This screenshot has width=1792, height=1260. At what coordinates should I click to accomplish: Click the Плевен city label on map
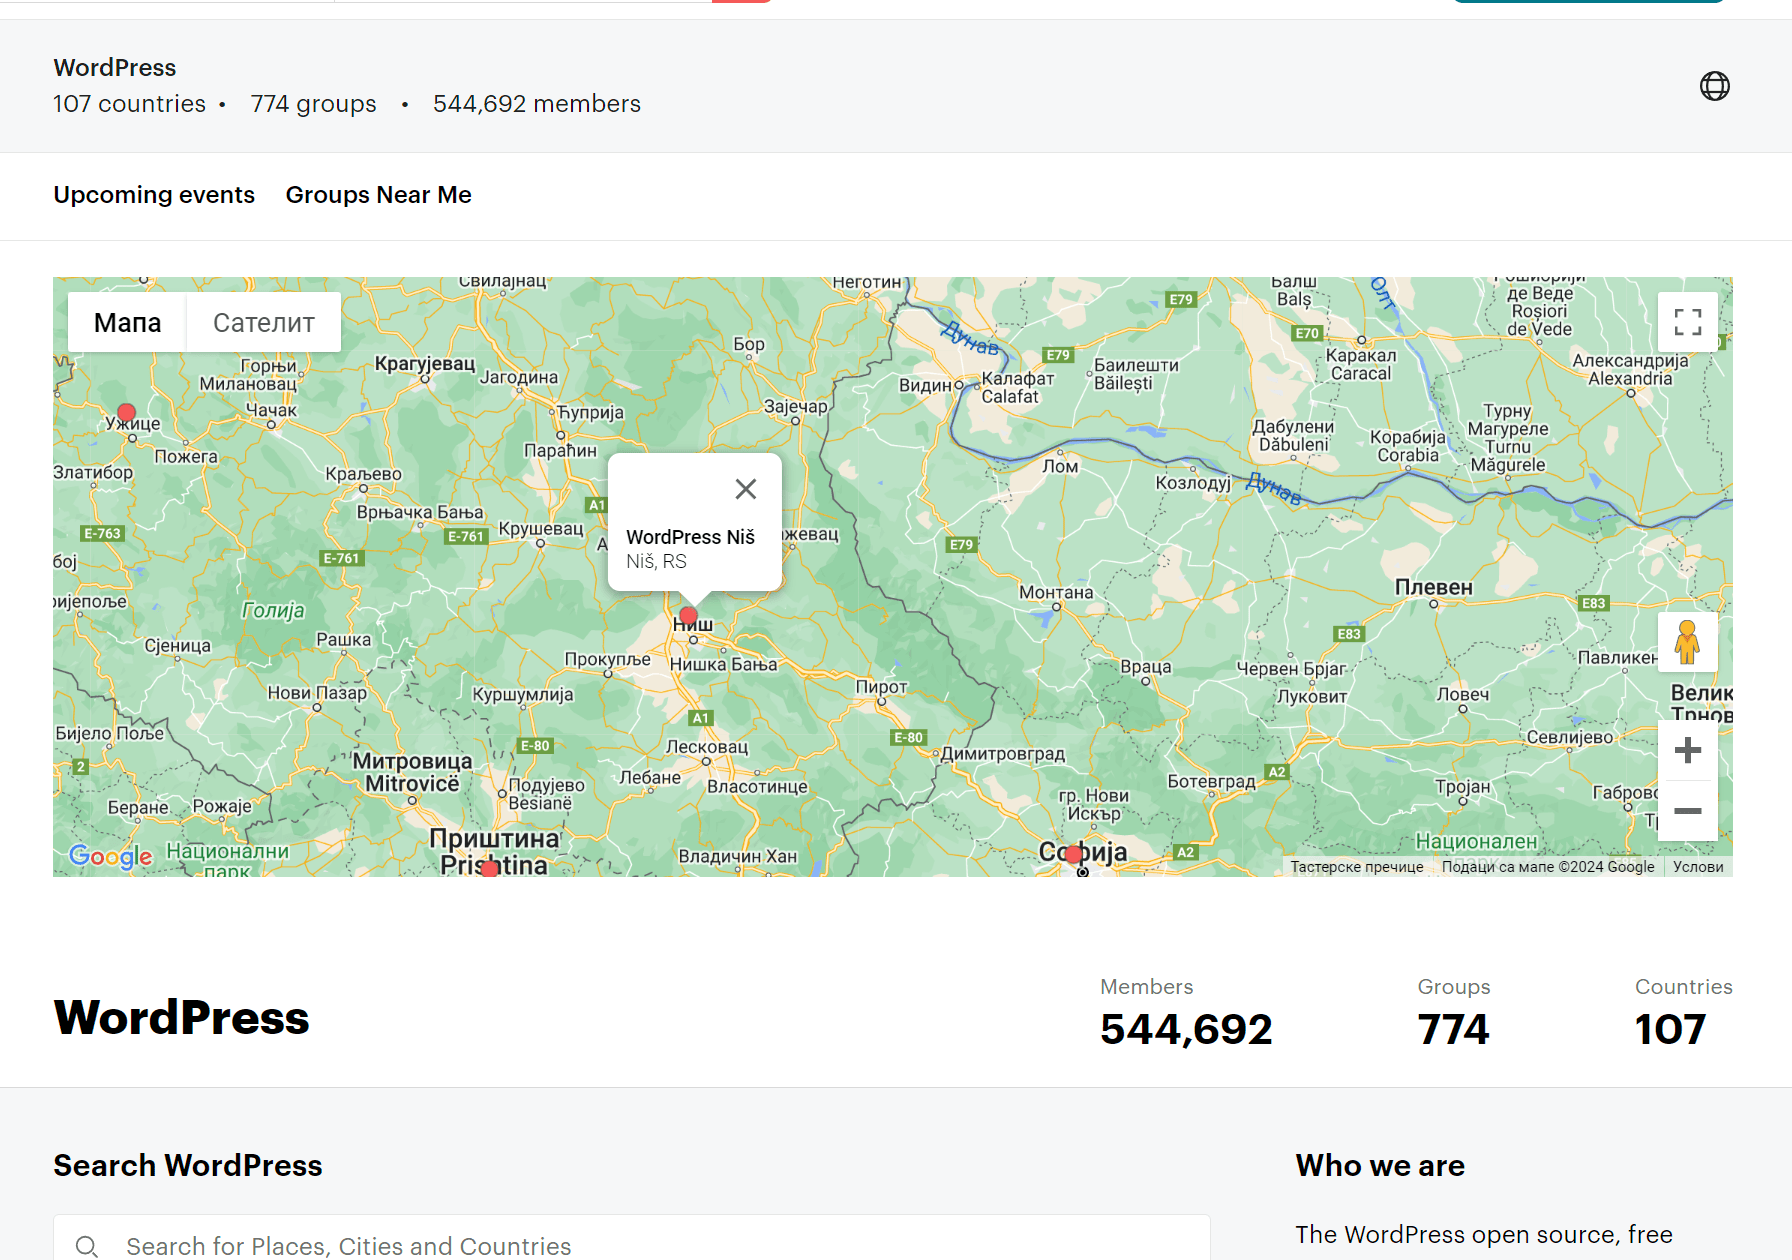point(1433,588)
